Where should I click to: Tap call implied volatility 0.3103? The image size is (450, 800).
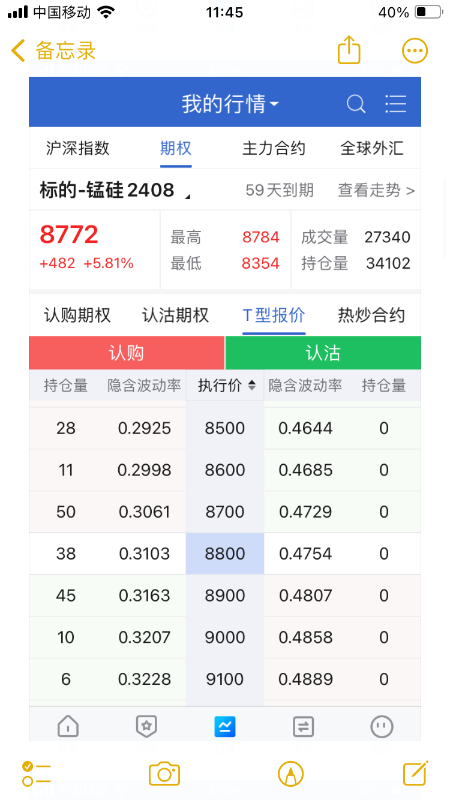pos(144,554)
